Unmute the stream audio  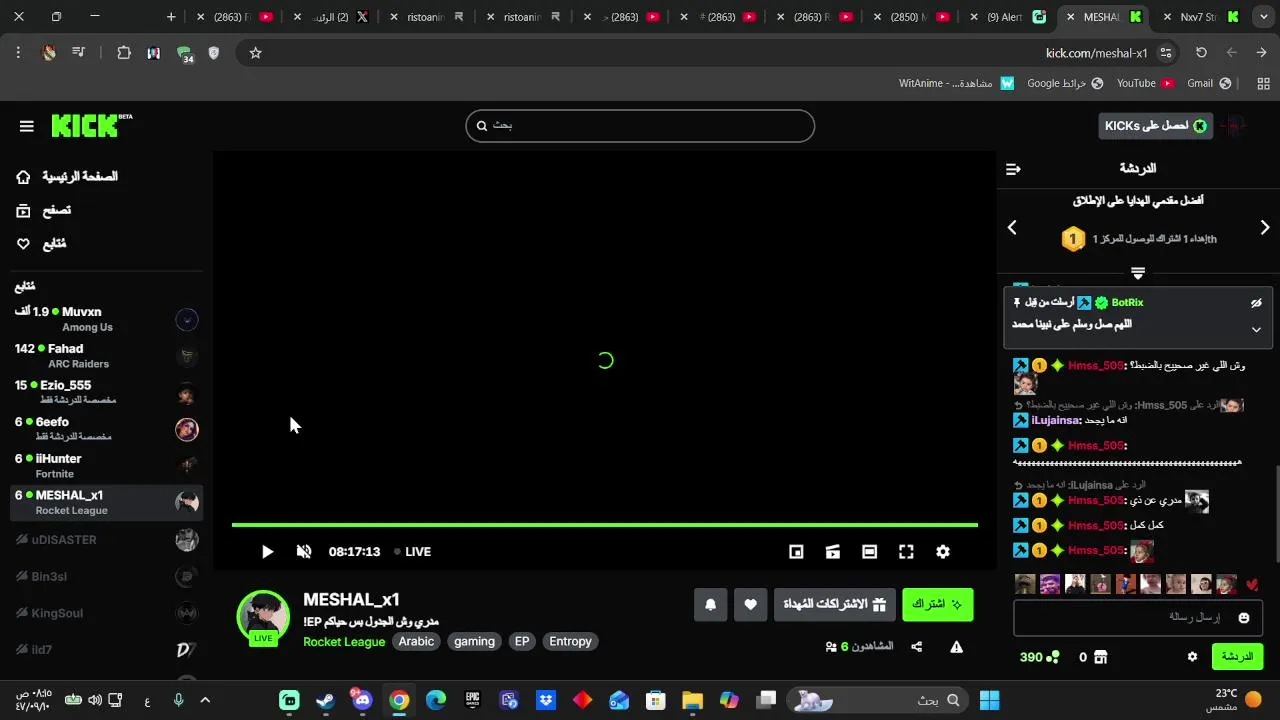(304, 552)
